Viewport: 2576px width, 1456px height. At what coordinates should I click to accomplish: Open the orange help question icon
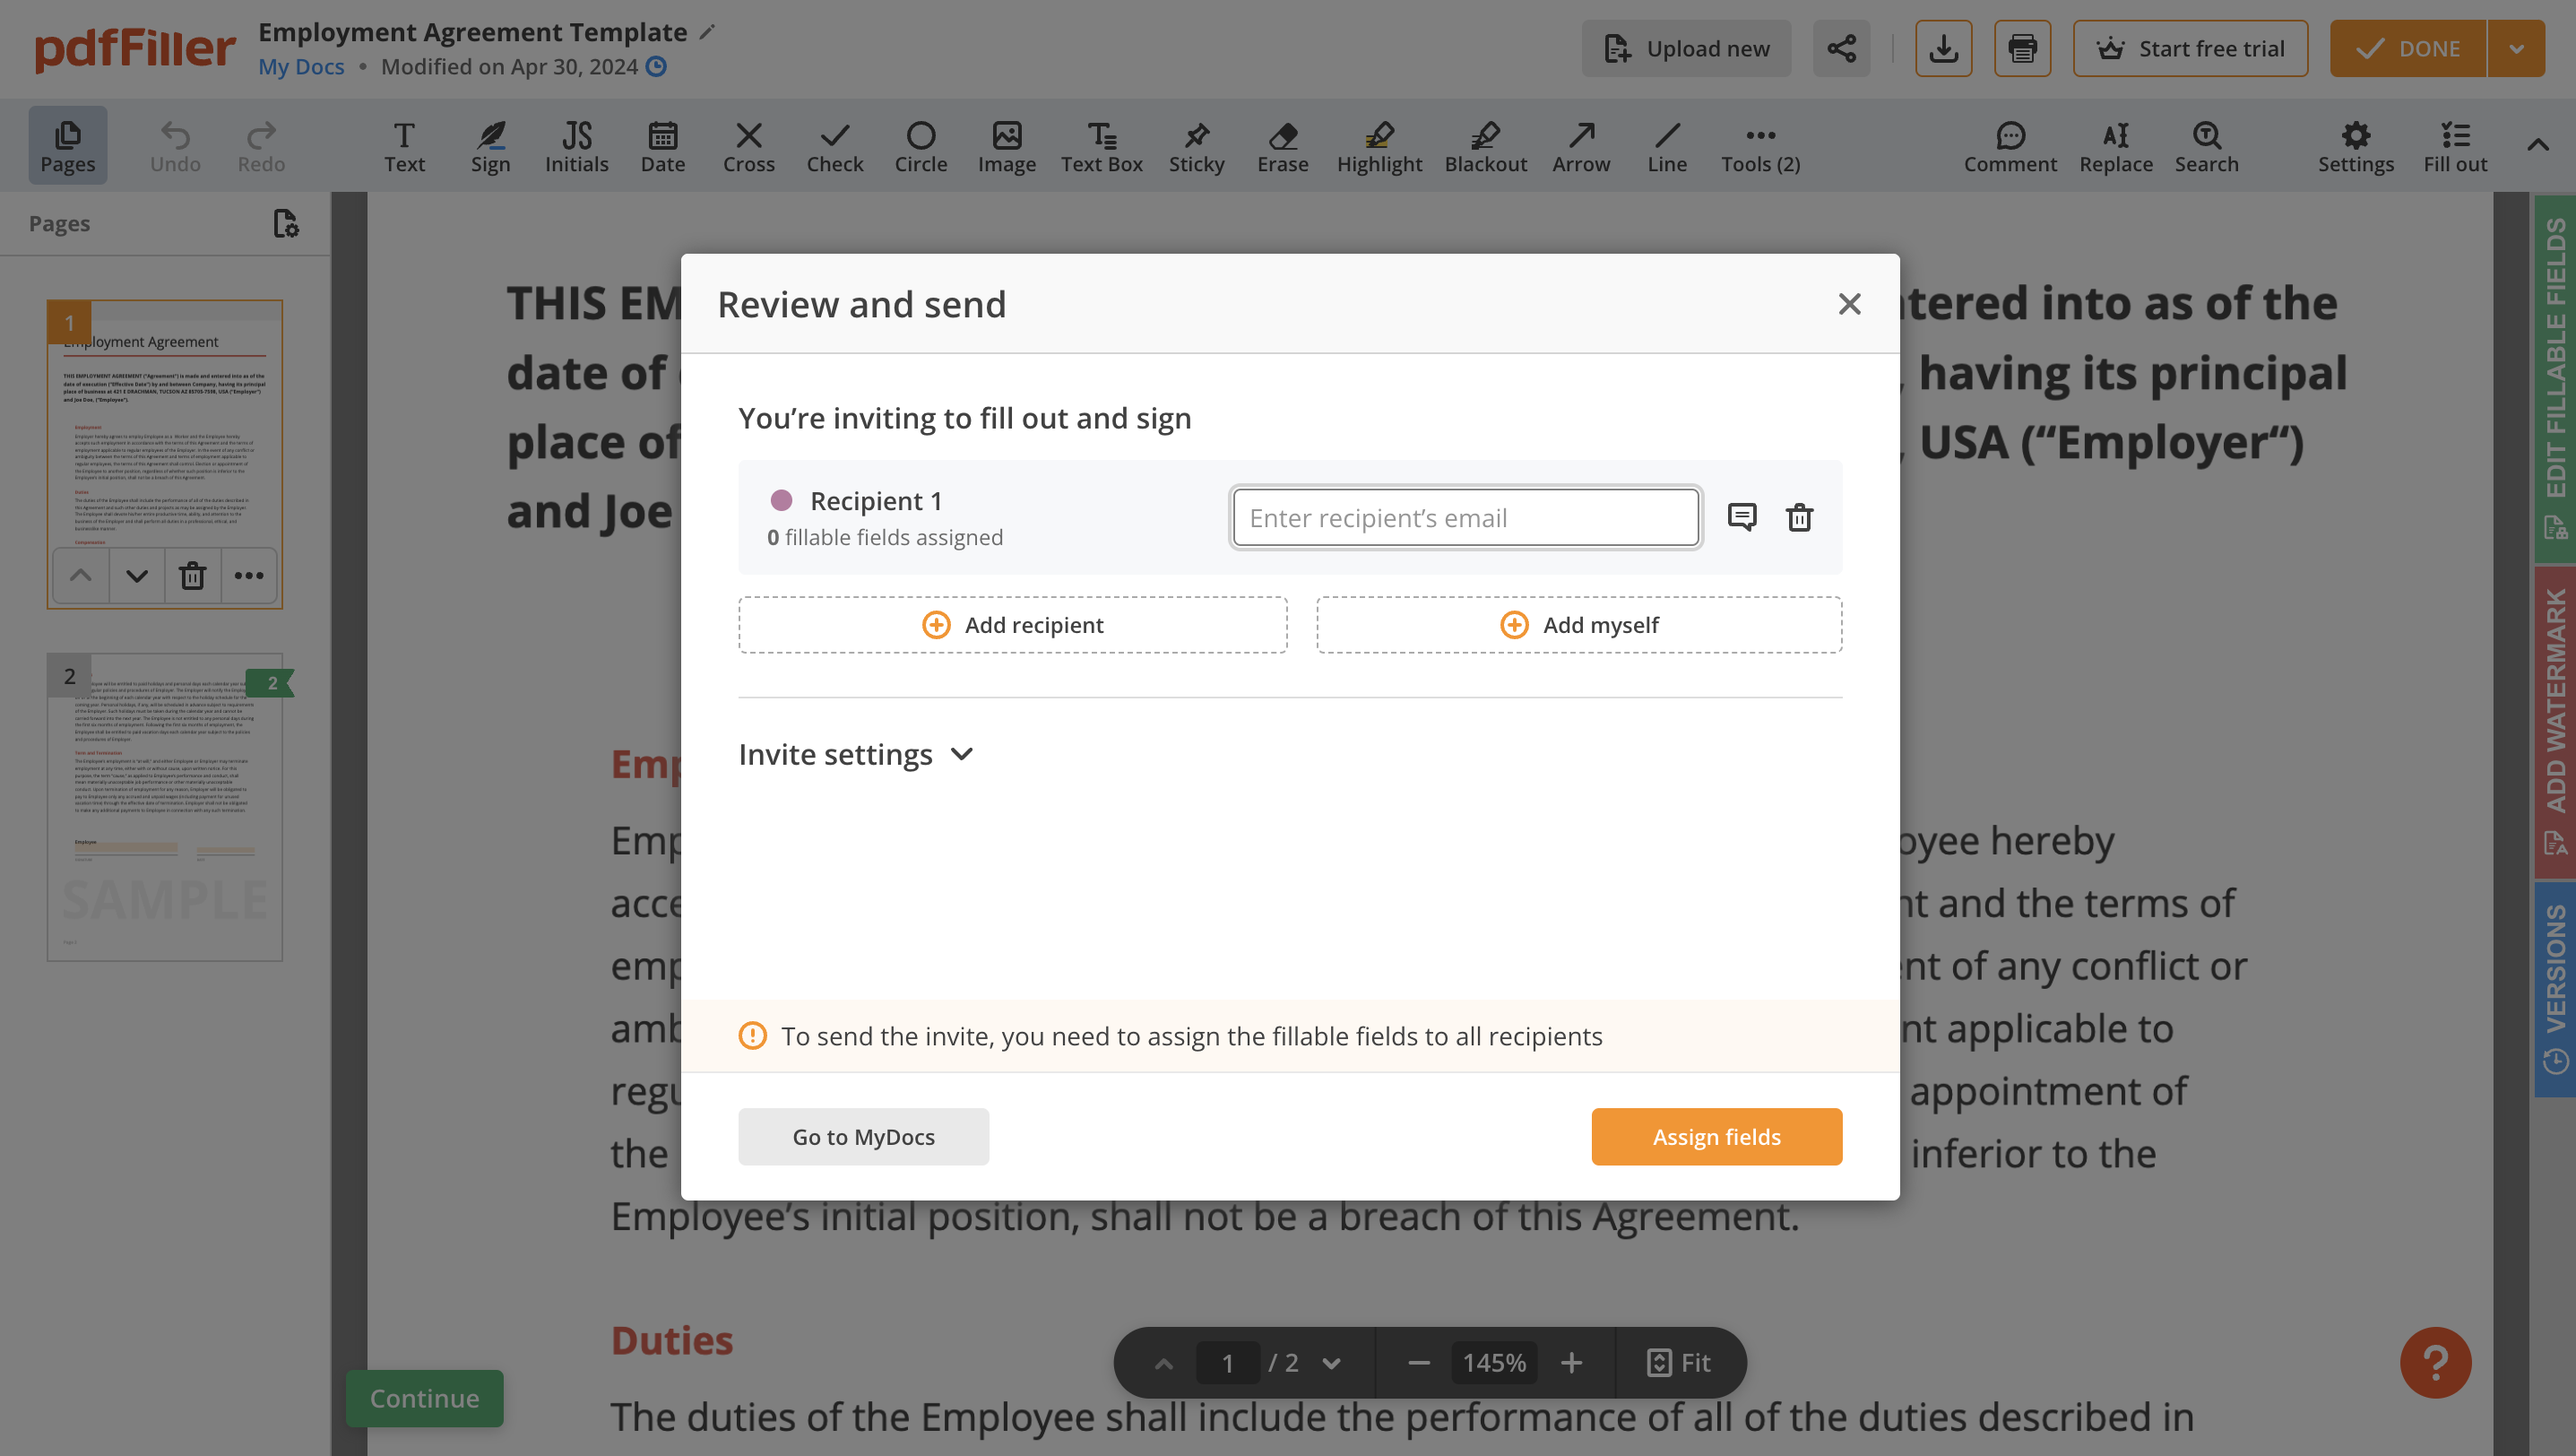click(x=2435, y=1362)
